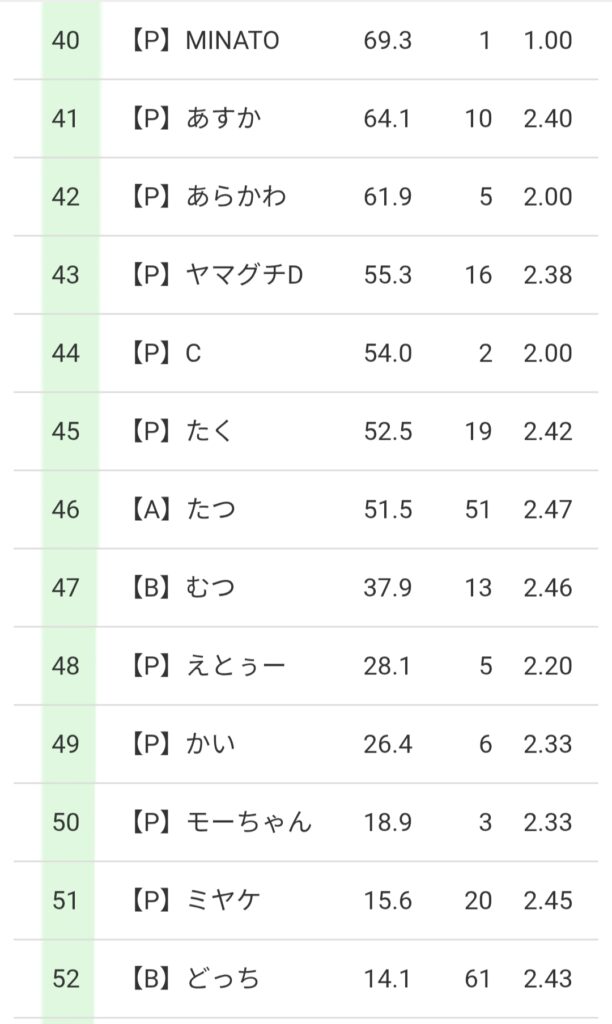
Task: Open えとぅー player entry
Action: pos(236,665)
